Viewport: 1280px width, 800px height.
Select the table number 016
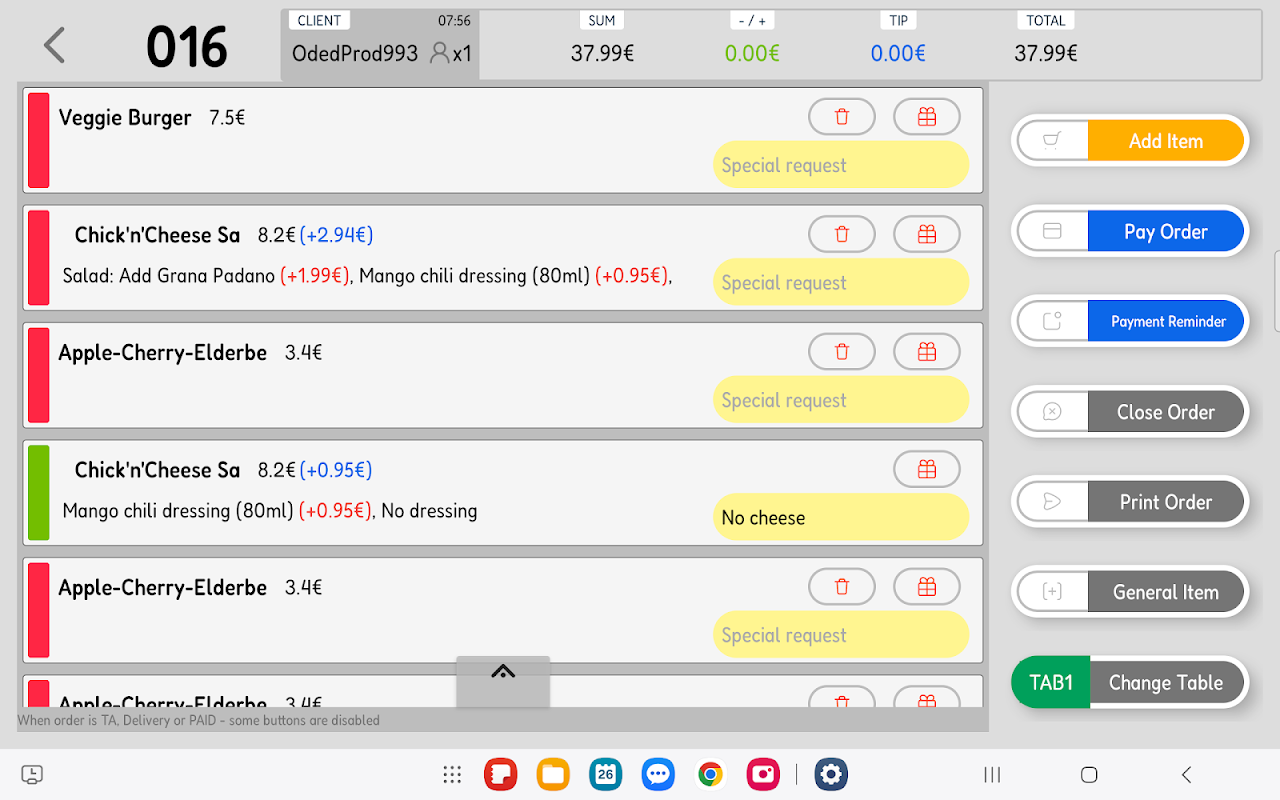point(187,47)
